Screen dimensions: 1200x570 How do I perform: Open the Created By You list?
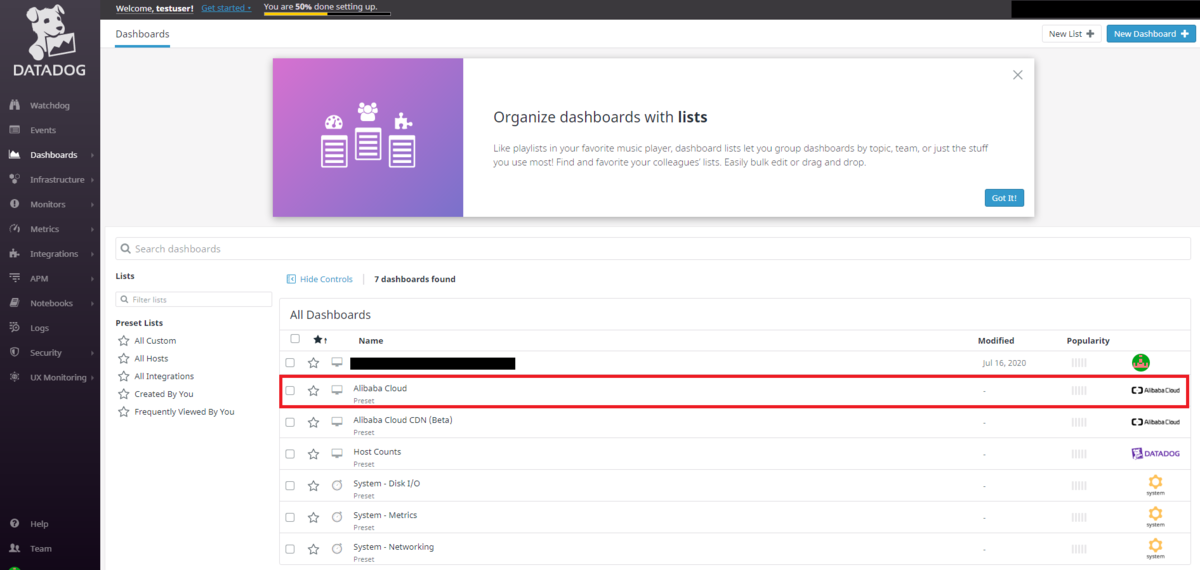[164, 394]
